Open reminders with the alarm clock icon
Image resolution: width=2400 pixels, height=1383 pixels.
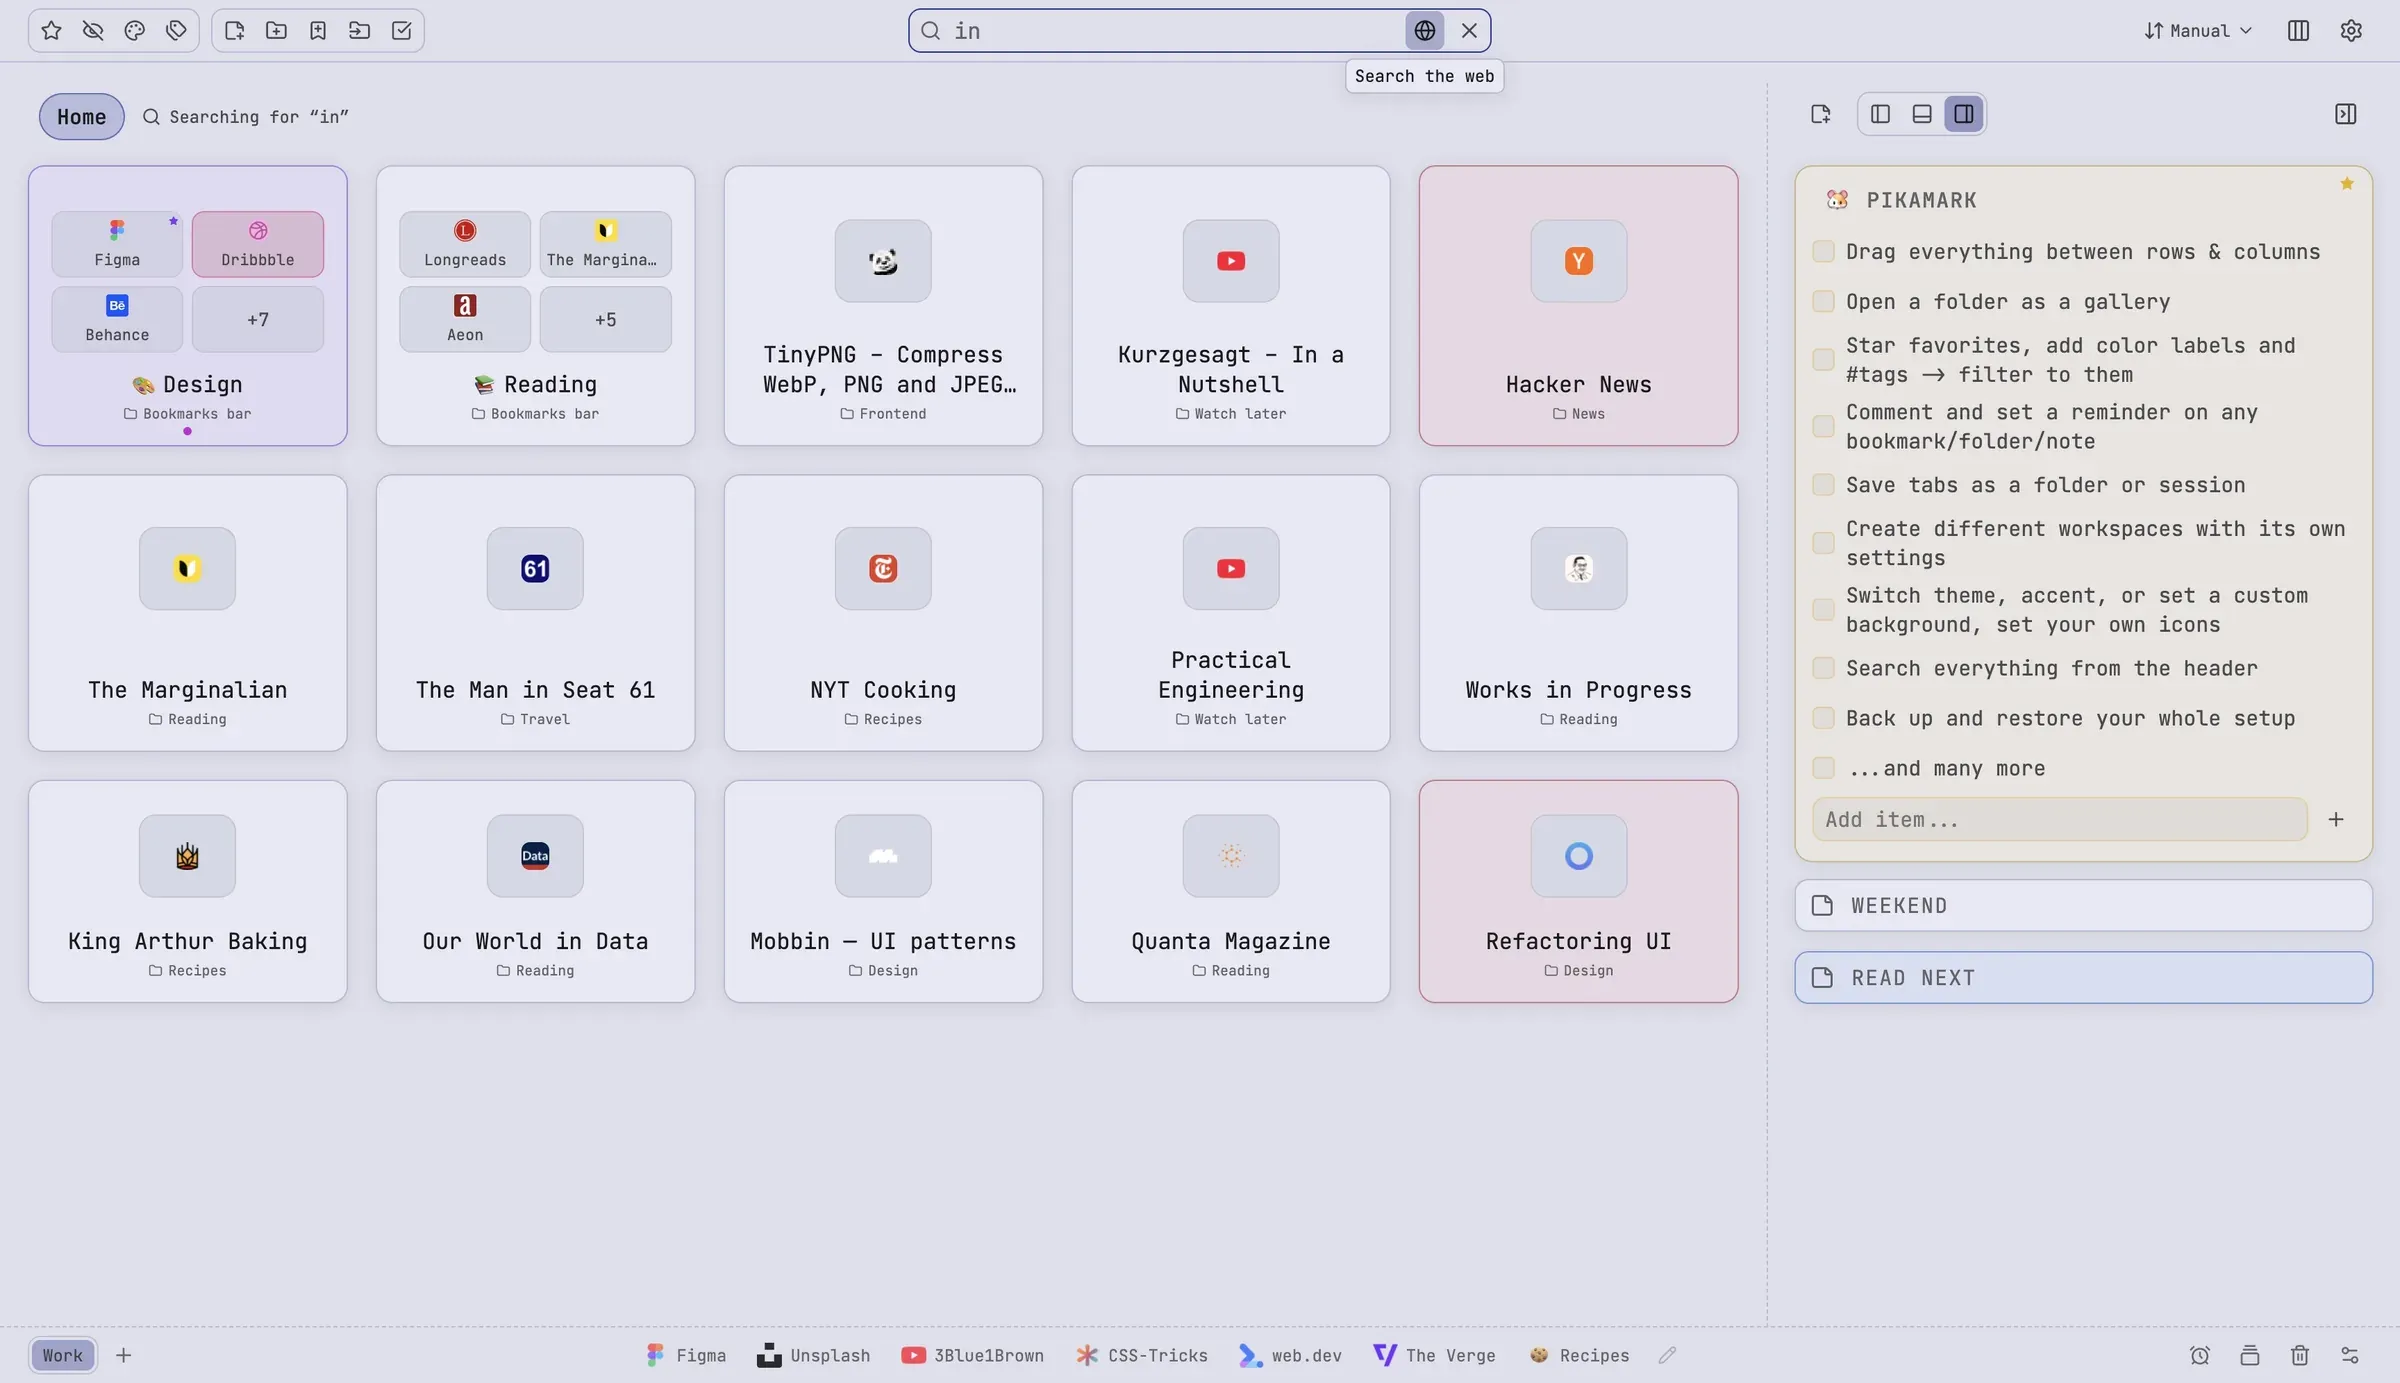tap(2200, 1355)
